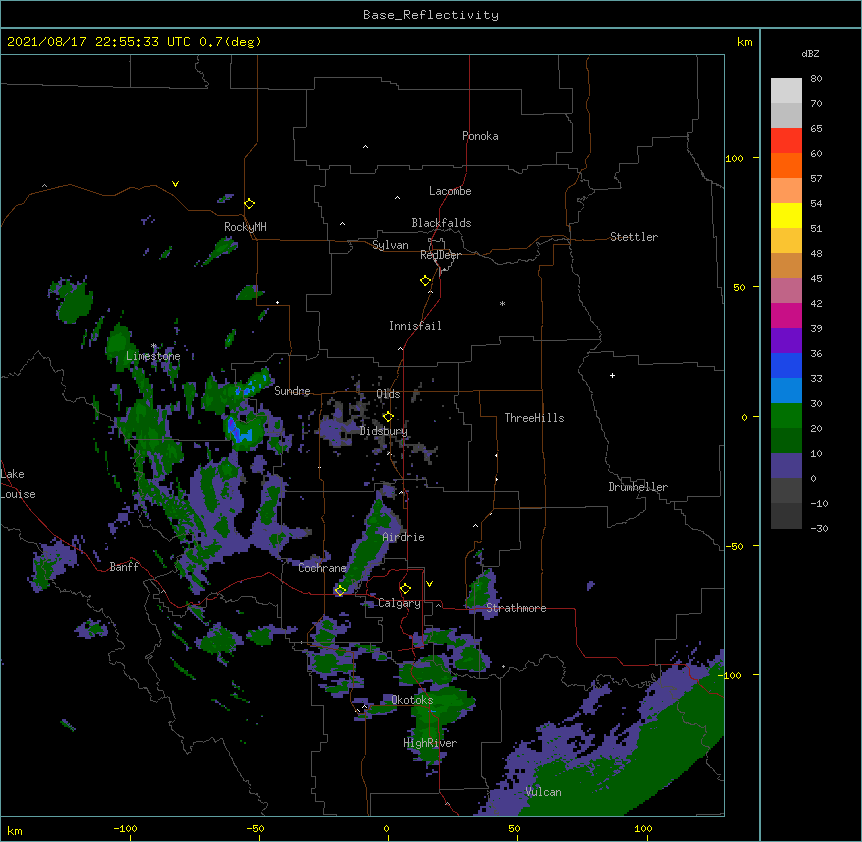Click the yellow marker above Calgary
862x842 pixels.
pos(405,589)
